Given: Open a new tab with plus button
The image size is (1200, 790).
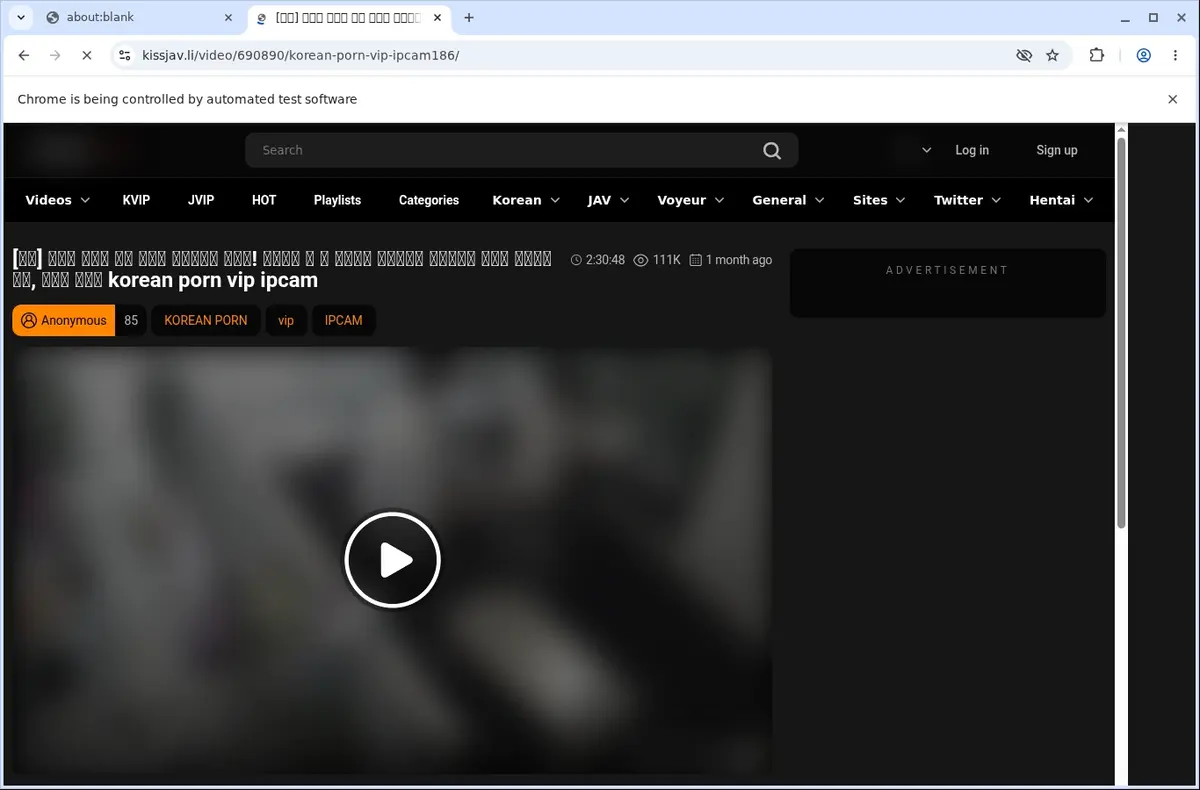Looking at the screenshot, I should [469, 17].
